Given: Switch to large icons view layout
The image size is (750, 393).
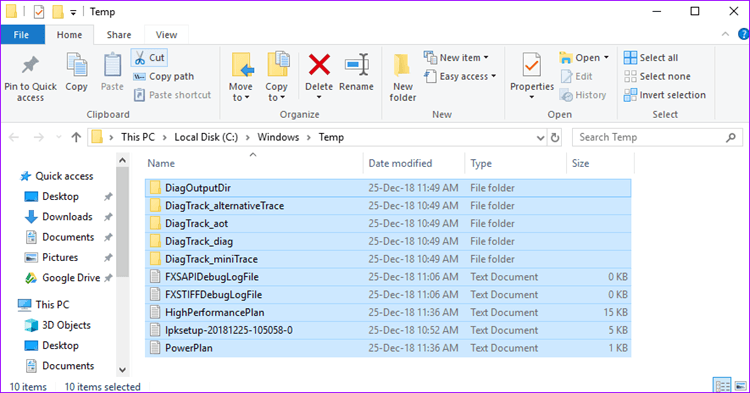Looking at the screenshot, I should pos(740,385).
